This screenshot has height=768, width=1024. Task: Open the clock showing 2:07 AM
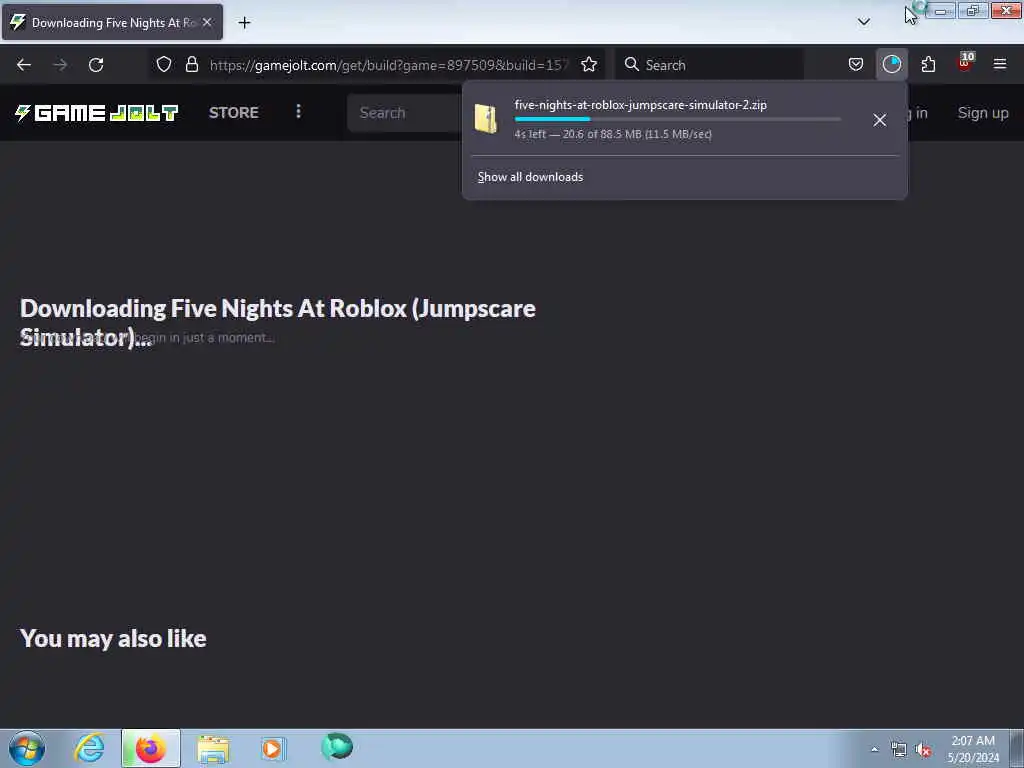973,748
